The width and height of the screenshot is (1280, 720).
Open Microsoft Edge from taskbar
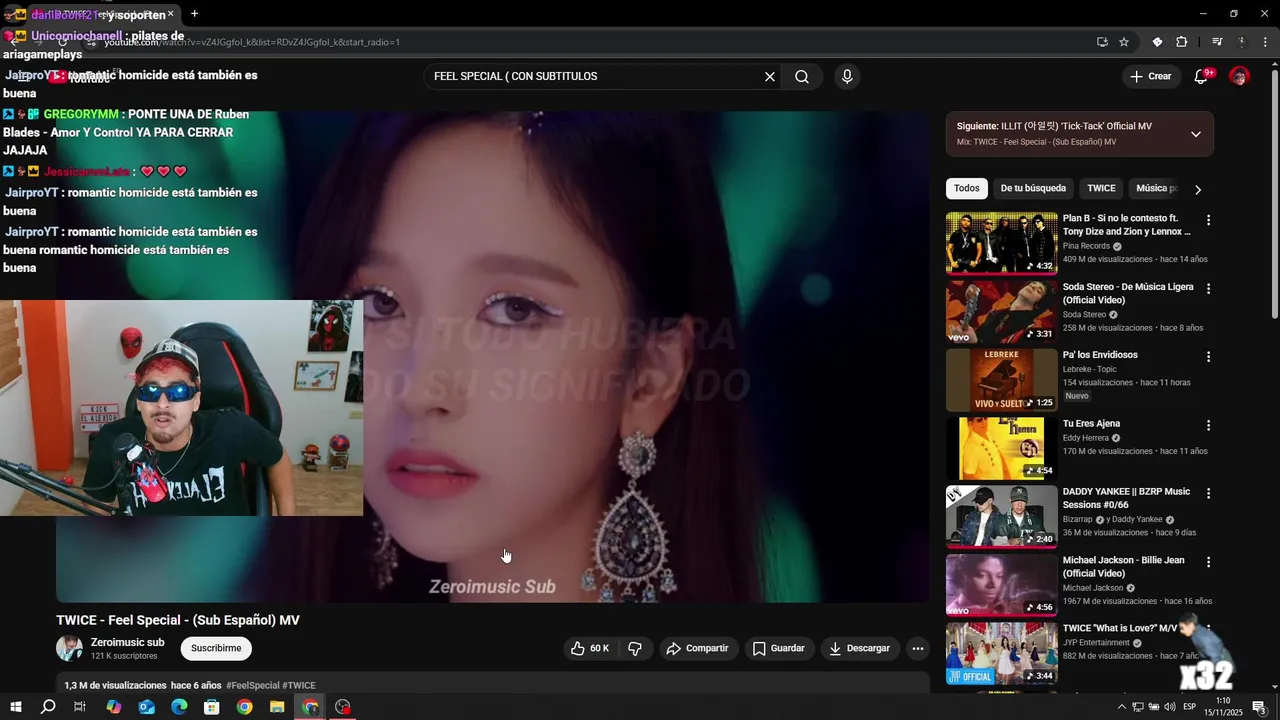pyautogui.click(x=179, y=707)
